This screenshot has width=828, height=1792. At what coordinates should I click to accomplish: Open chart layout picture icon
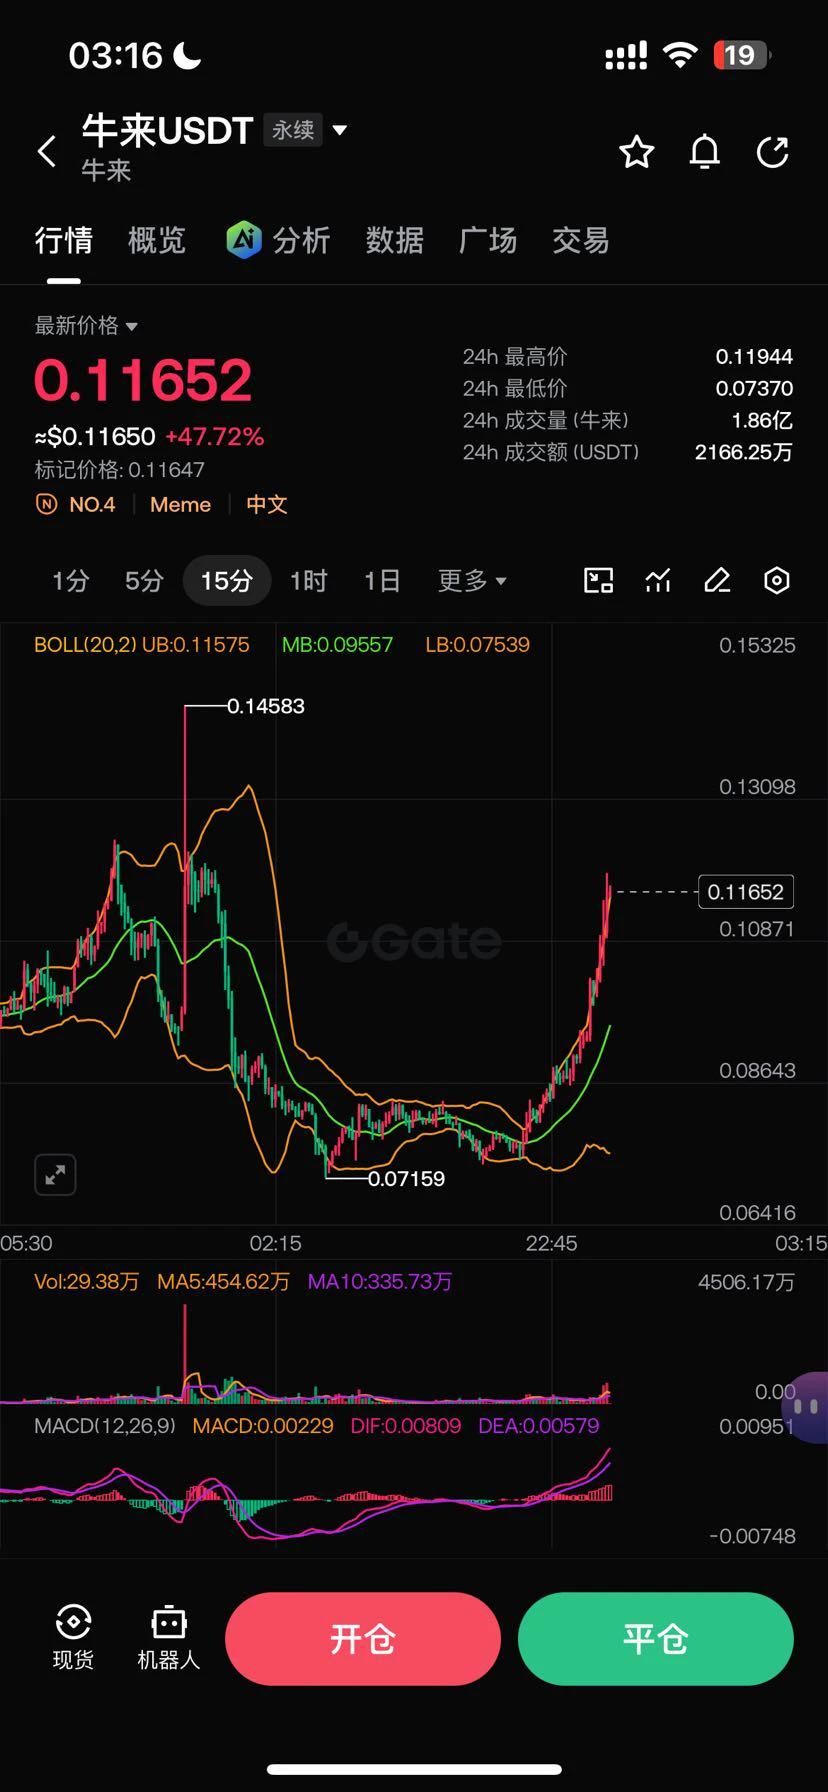[x=598, y=580]
